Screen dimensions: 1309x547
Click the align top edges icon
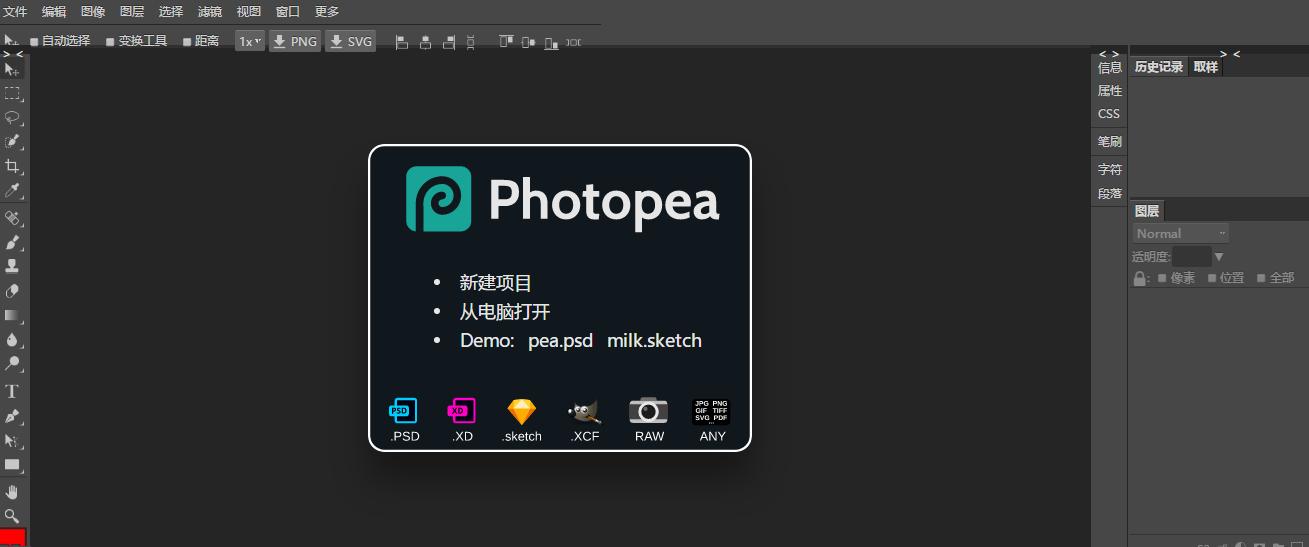pyautogui.click(x=505, y=42)
